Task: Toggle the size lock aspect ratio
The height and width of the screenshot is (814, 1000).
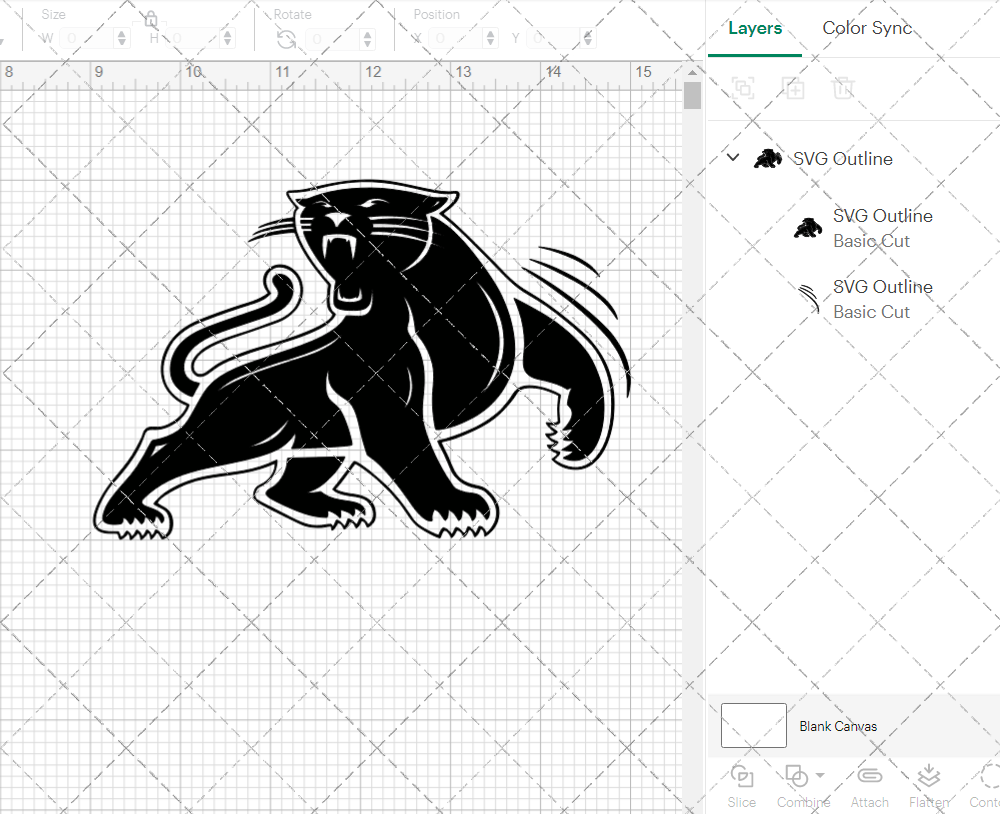Action: pyautogui.click(x=149, y=19)
